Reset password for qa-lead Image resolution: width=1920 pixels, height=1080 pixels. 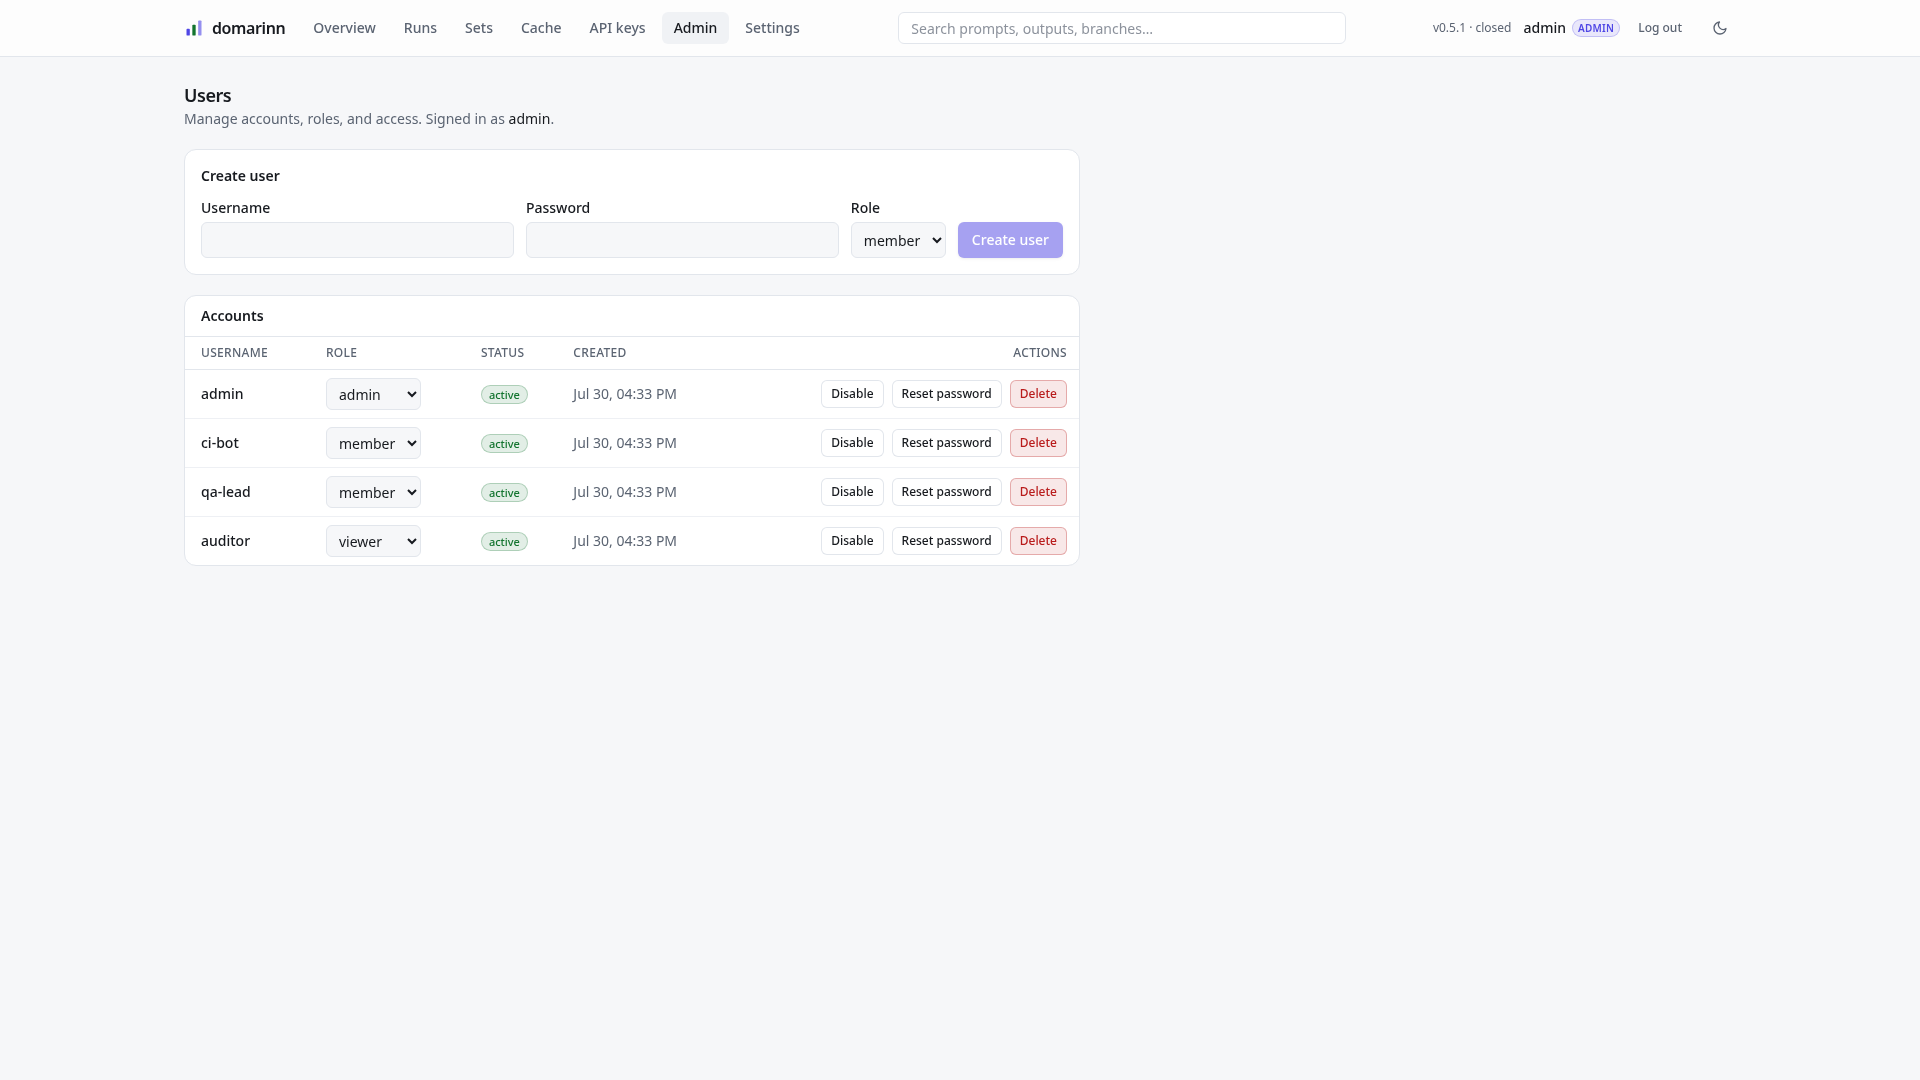pyautogui.click(x=946, y=492)
